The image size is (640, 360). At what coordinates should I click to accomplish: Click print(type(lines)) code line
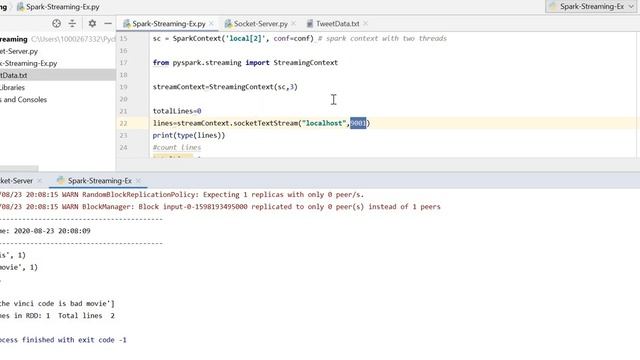pos(189,135)
